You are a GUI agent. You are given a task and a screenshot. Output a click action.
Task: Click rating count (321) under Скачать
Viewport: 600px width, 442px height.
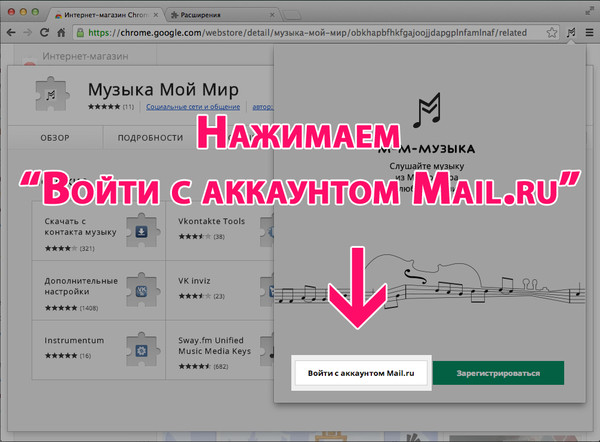tap(87, 248)
